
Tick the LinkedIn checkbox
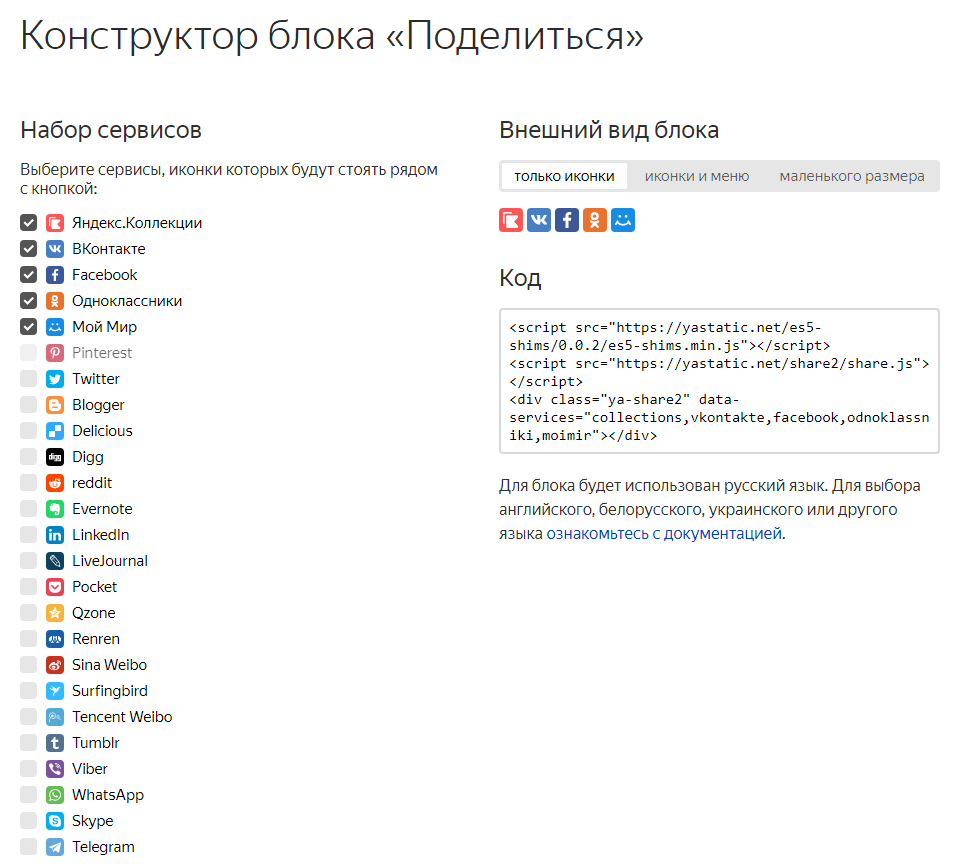(29, 535)
